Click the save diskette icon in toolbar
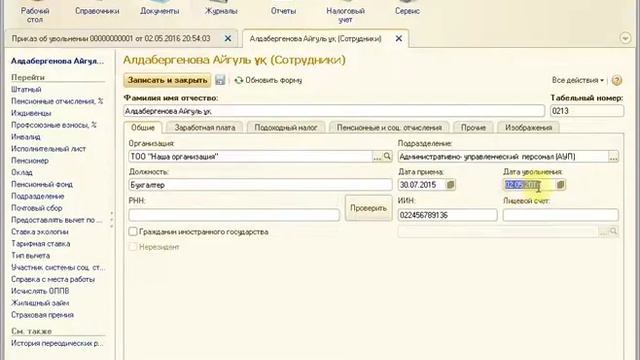The height and width of the screenshot is (360, 640). (x=220, y=80)
